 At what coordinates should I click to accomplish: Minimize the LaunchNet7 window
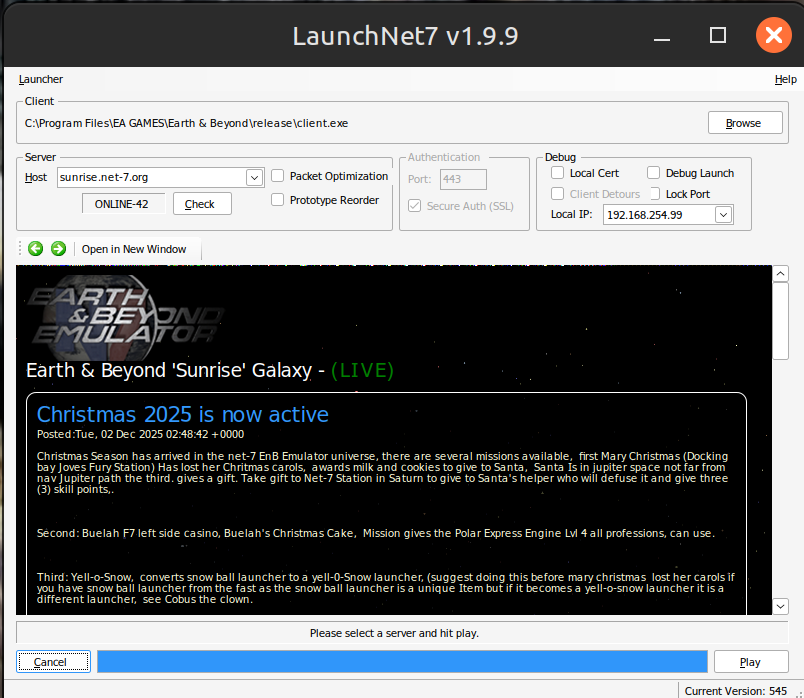tap(662, 39)
